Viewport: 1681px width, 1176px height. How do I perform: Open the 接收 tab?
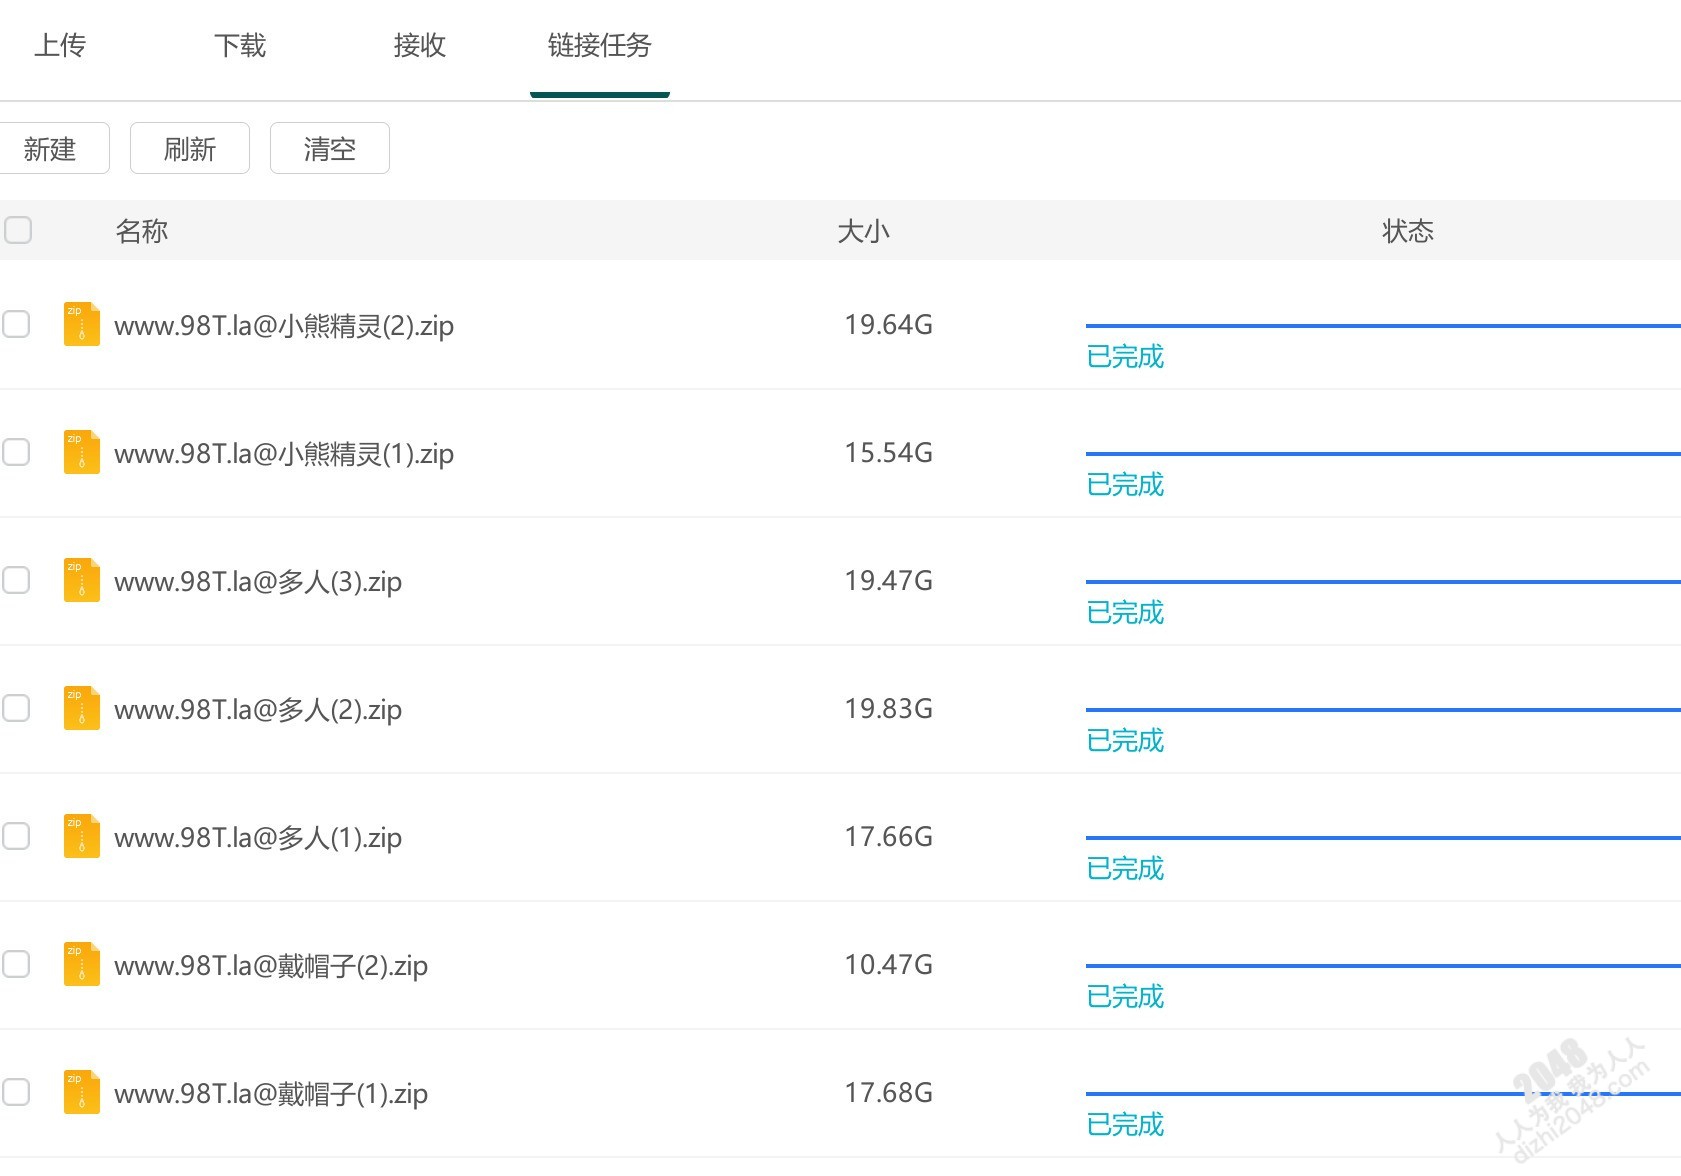point(420,45)
